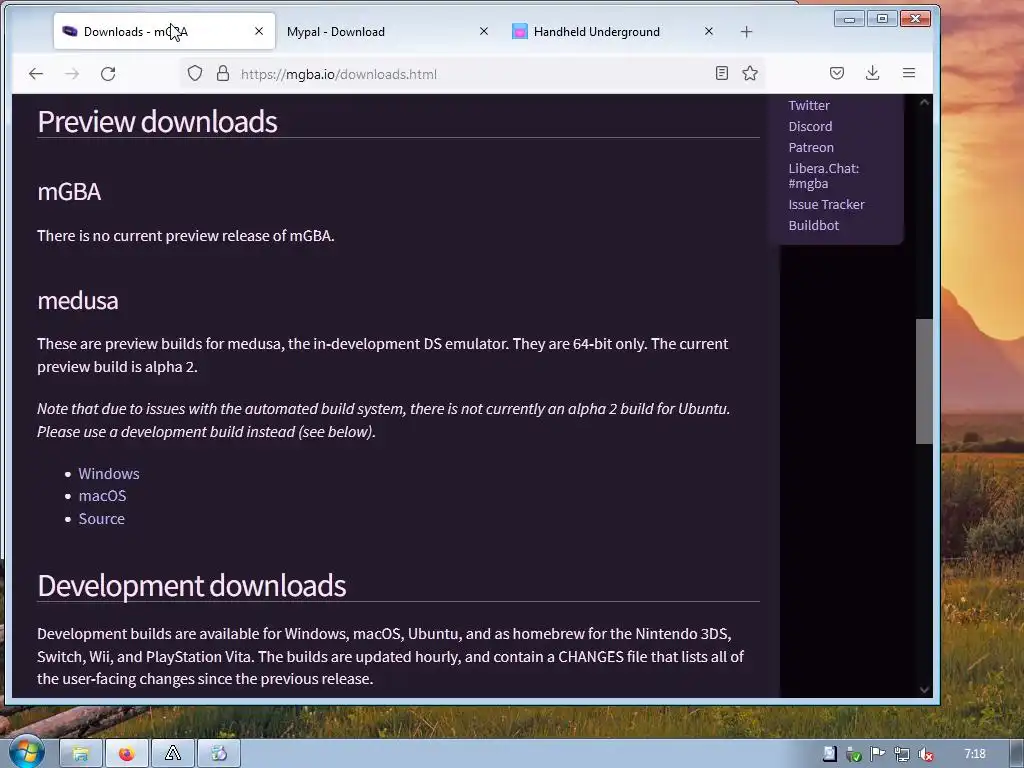This screenshot has width=1024, height=768.
Task: Click the forward navigation arrow
Action: point(72,74)
